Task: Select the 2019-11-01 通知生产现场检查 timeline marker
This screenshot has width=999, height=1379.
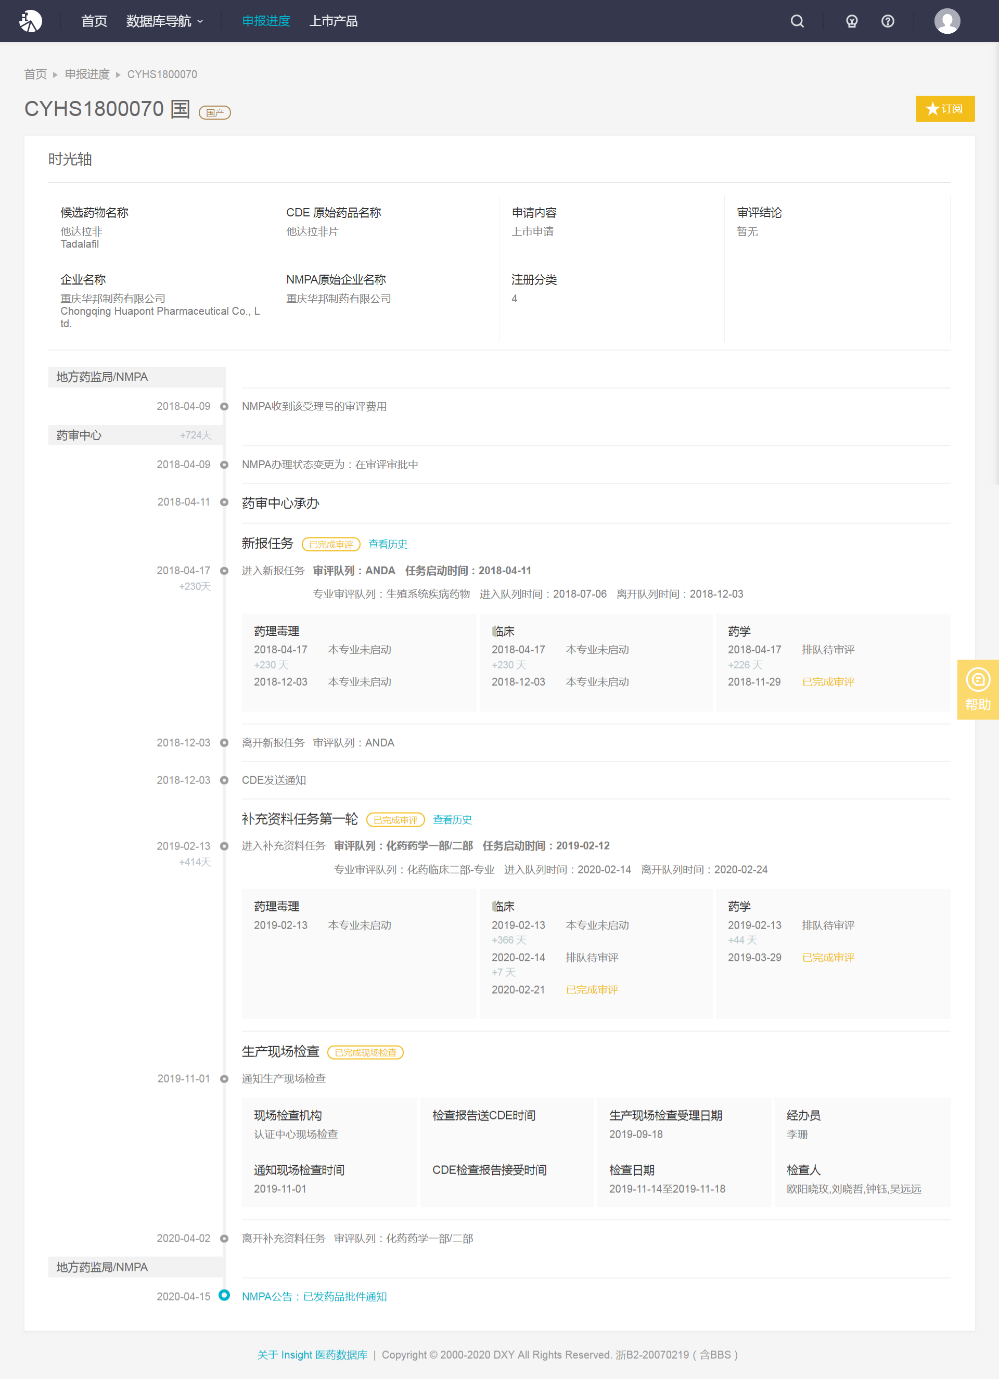Action: pyautogui.click(x=224, y=1078)
